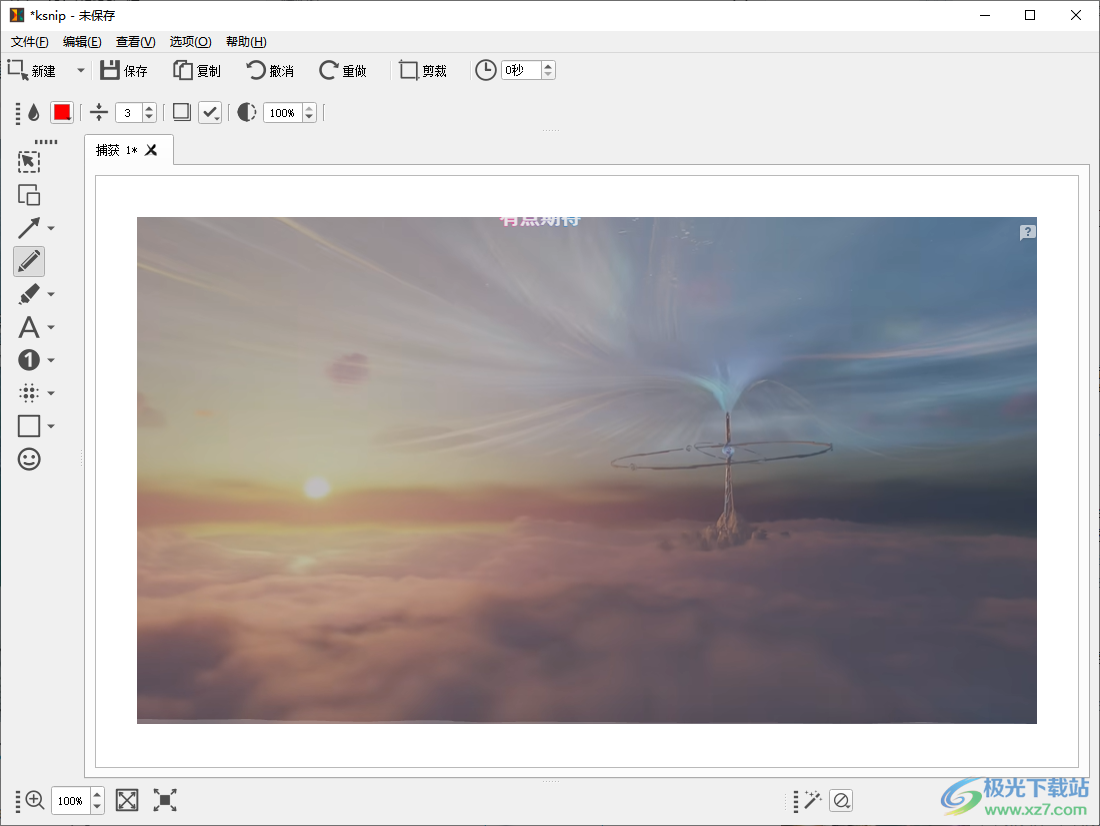Activate the Duplicate tool
The width and height of the screenshot is (1100, 826).
(x=29, y=195)
